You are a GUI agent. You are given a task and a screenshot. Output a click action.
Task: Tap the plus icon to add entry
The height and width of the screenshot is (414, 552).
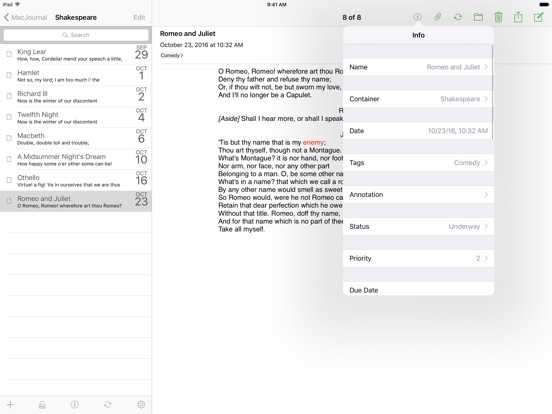10,405
